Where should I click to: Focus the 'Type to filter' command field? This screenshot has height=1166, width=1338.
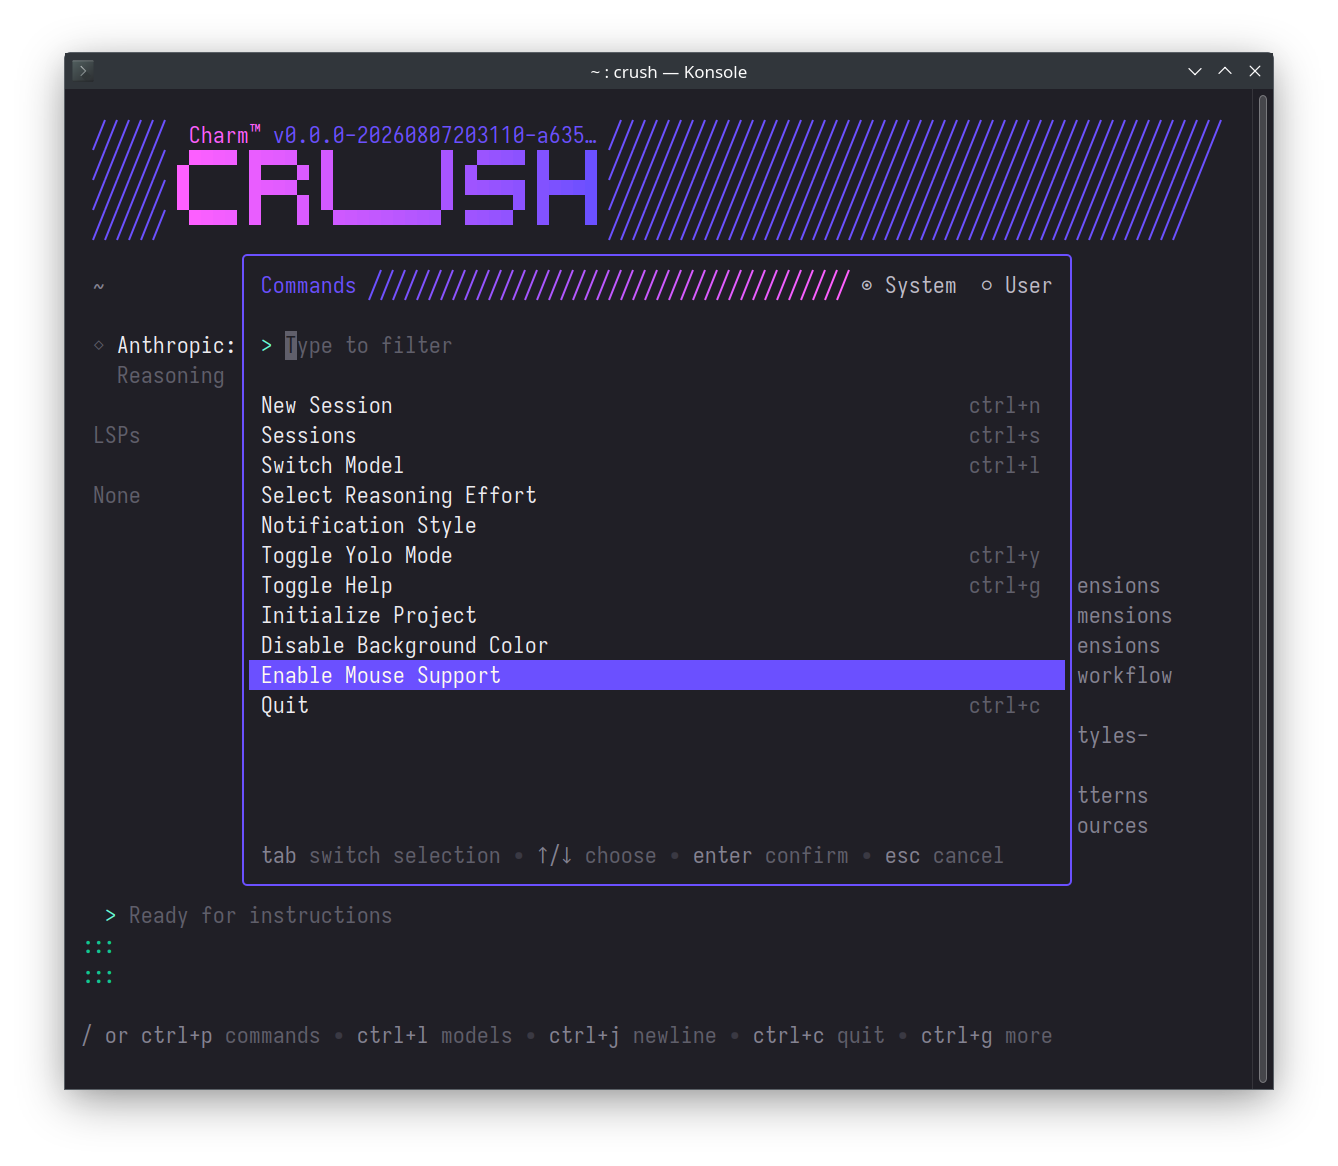click(x=656, y=346)
